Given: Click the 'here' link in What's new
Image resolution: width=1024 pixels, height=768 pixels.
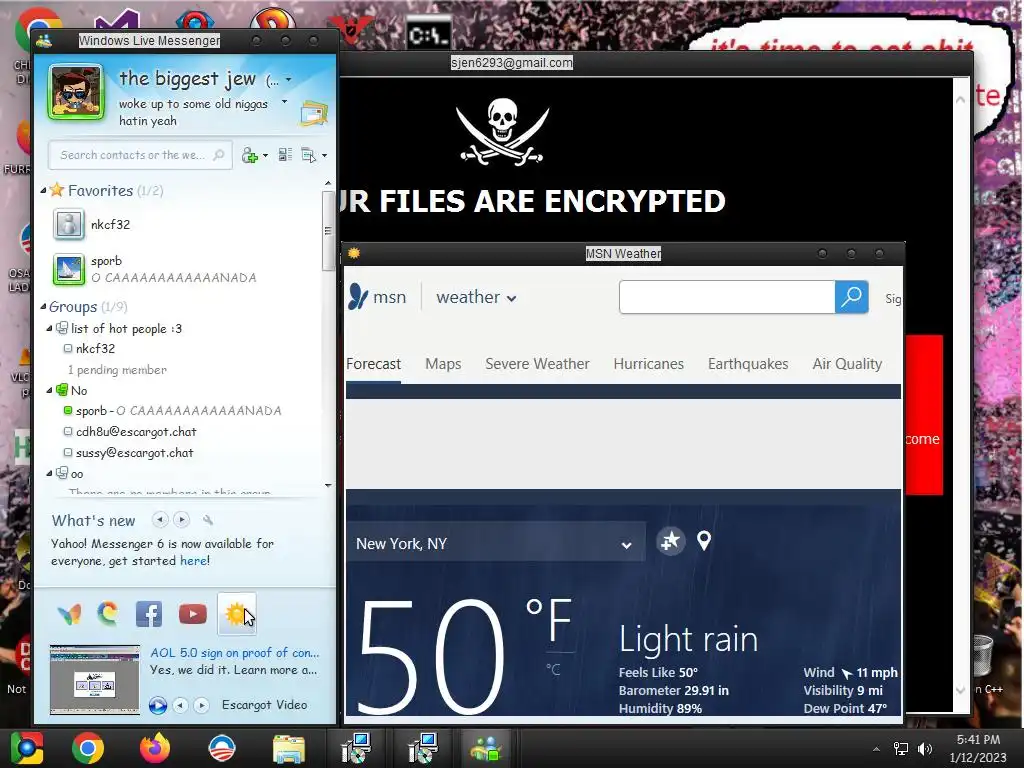Looking at the screenshot, I should (x=194, y=560).
